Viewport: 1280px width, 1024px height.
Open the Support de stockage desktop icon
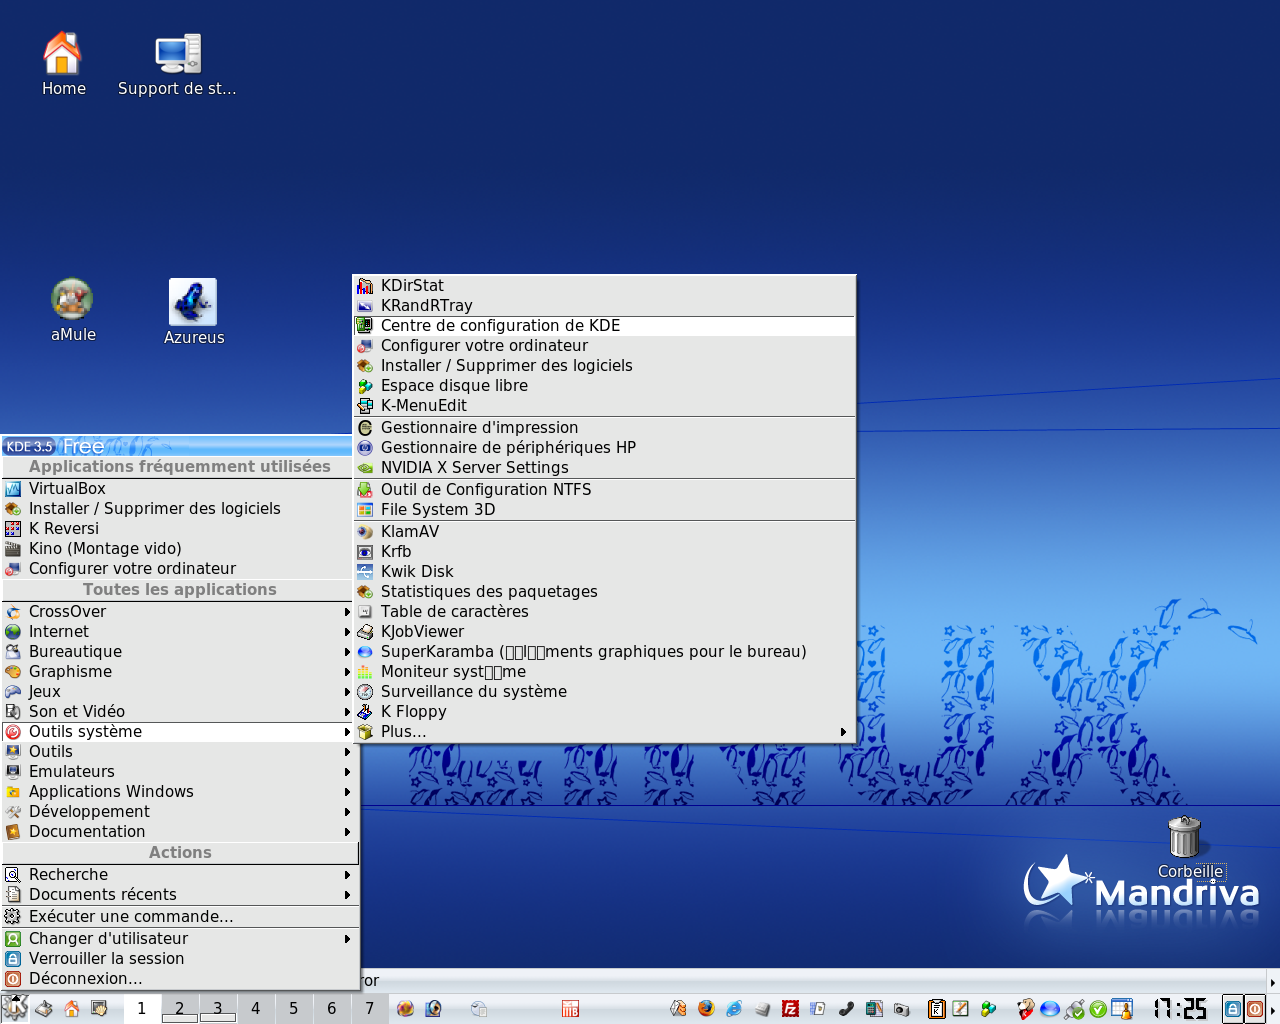coord(178,65)
